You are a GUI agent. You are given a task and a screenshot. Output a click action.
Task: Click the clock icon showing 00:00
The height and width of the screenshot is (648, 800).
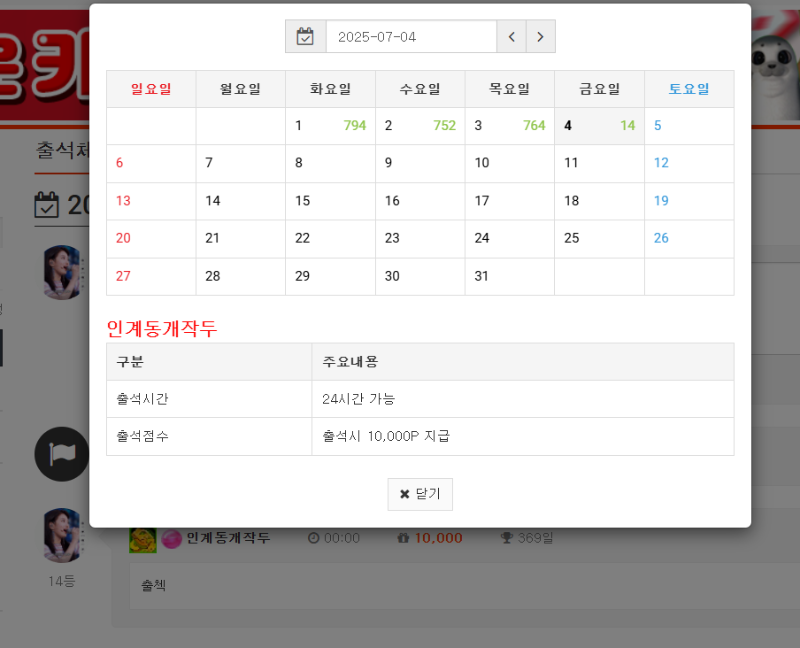314,538
